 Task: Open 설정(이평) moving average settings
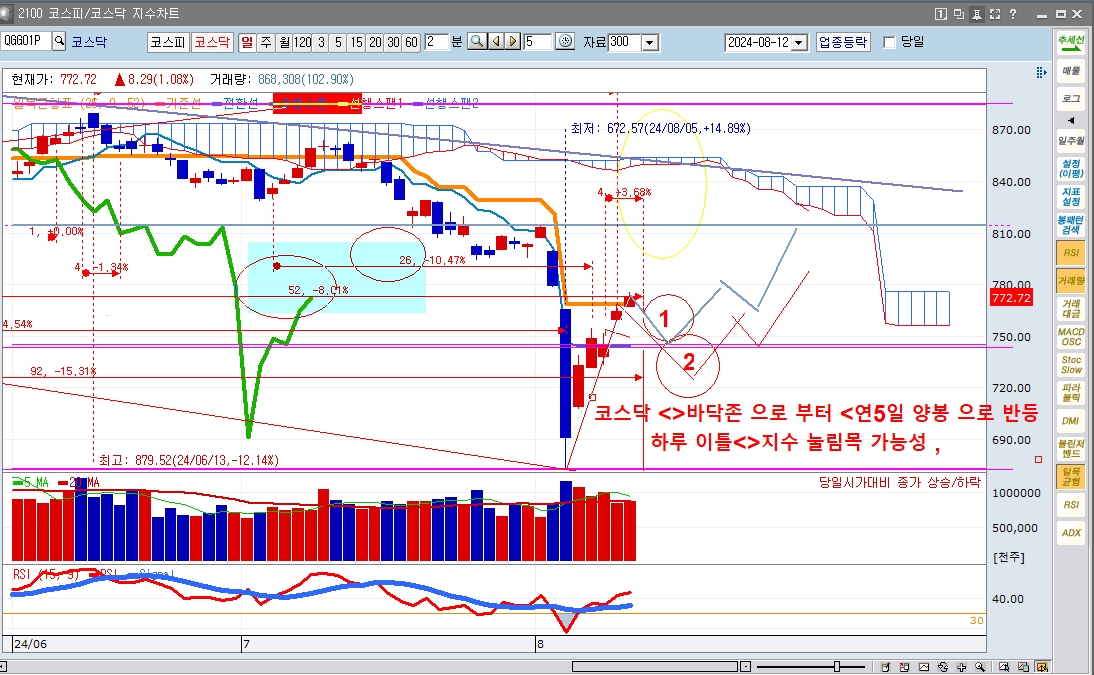click(x=1071, y=168)
